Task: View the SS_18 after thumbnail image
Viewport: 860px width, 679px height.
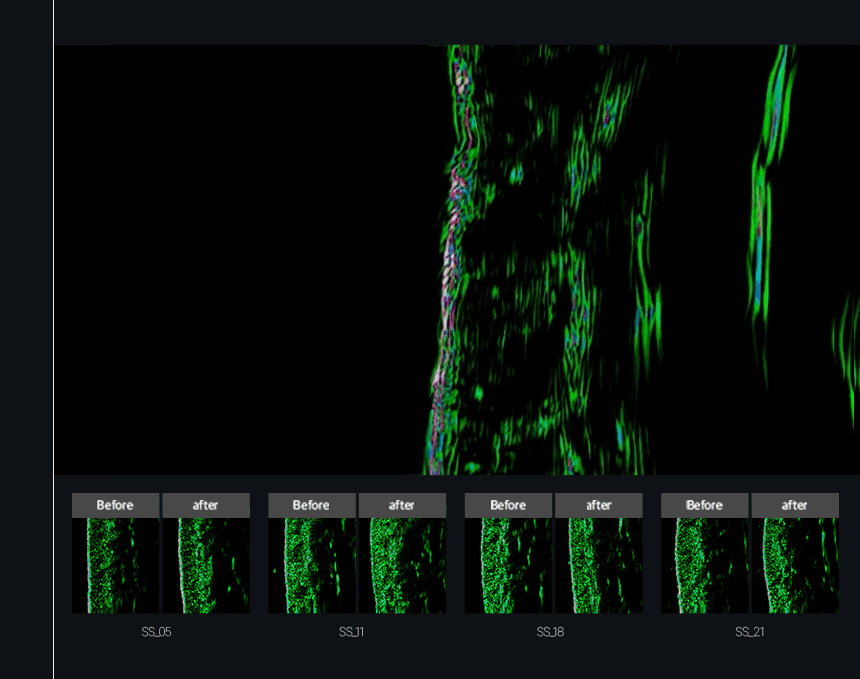Action: coord(599,565)
